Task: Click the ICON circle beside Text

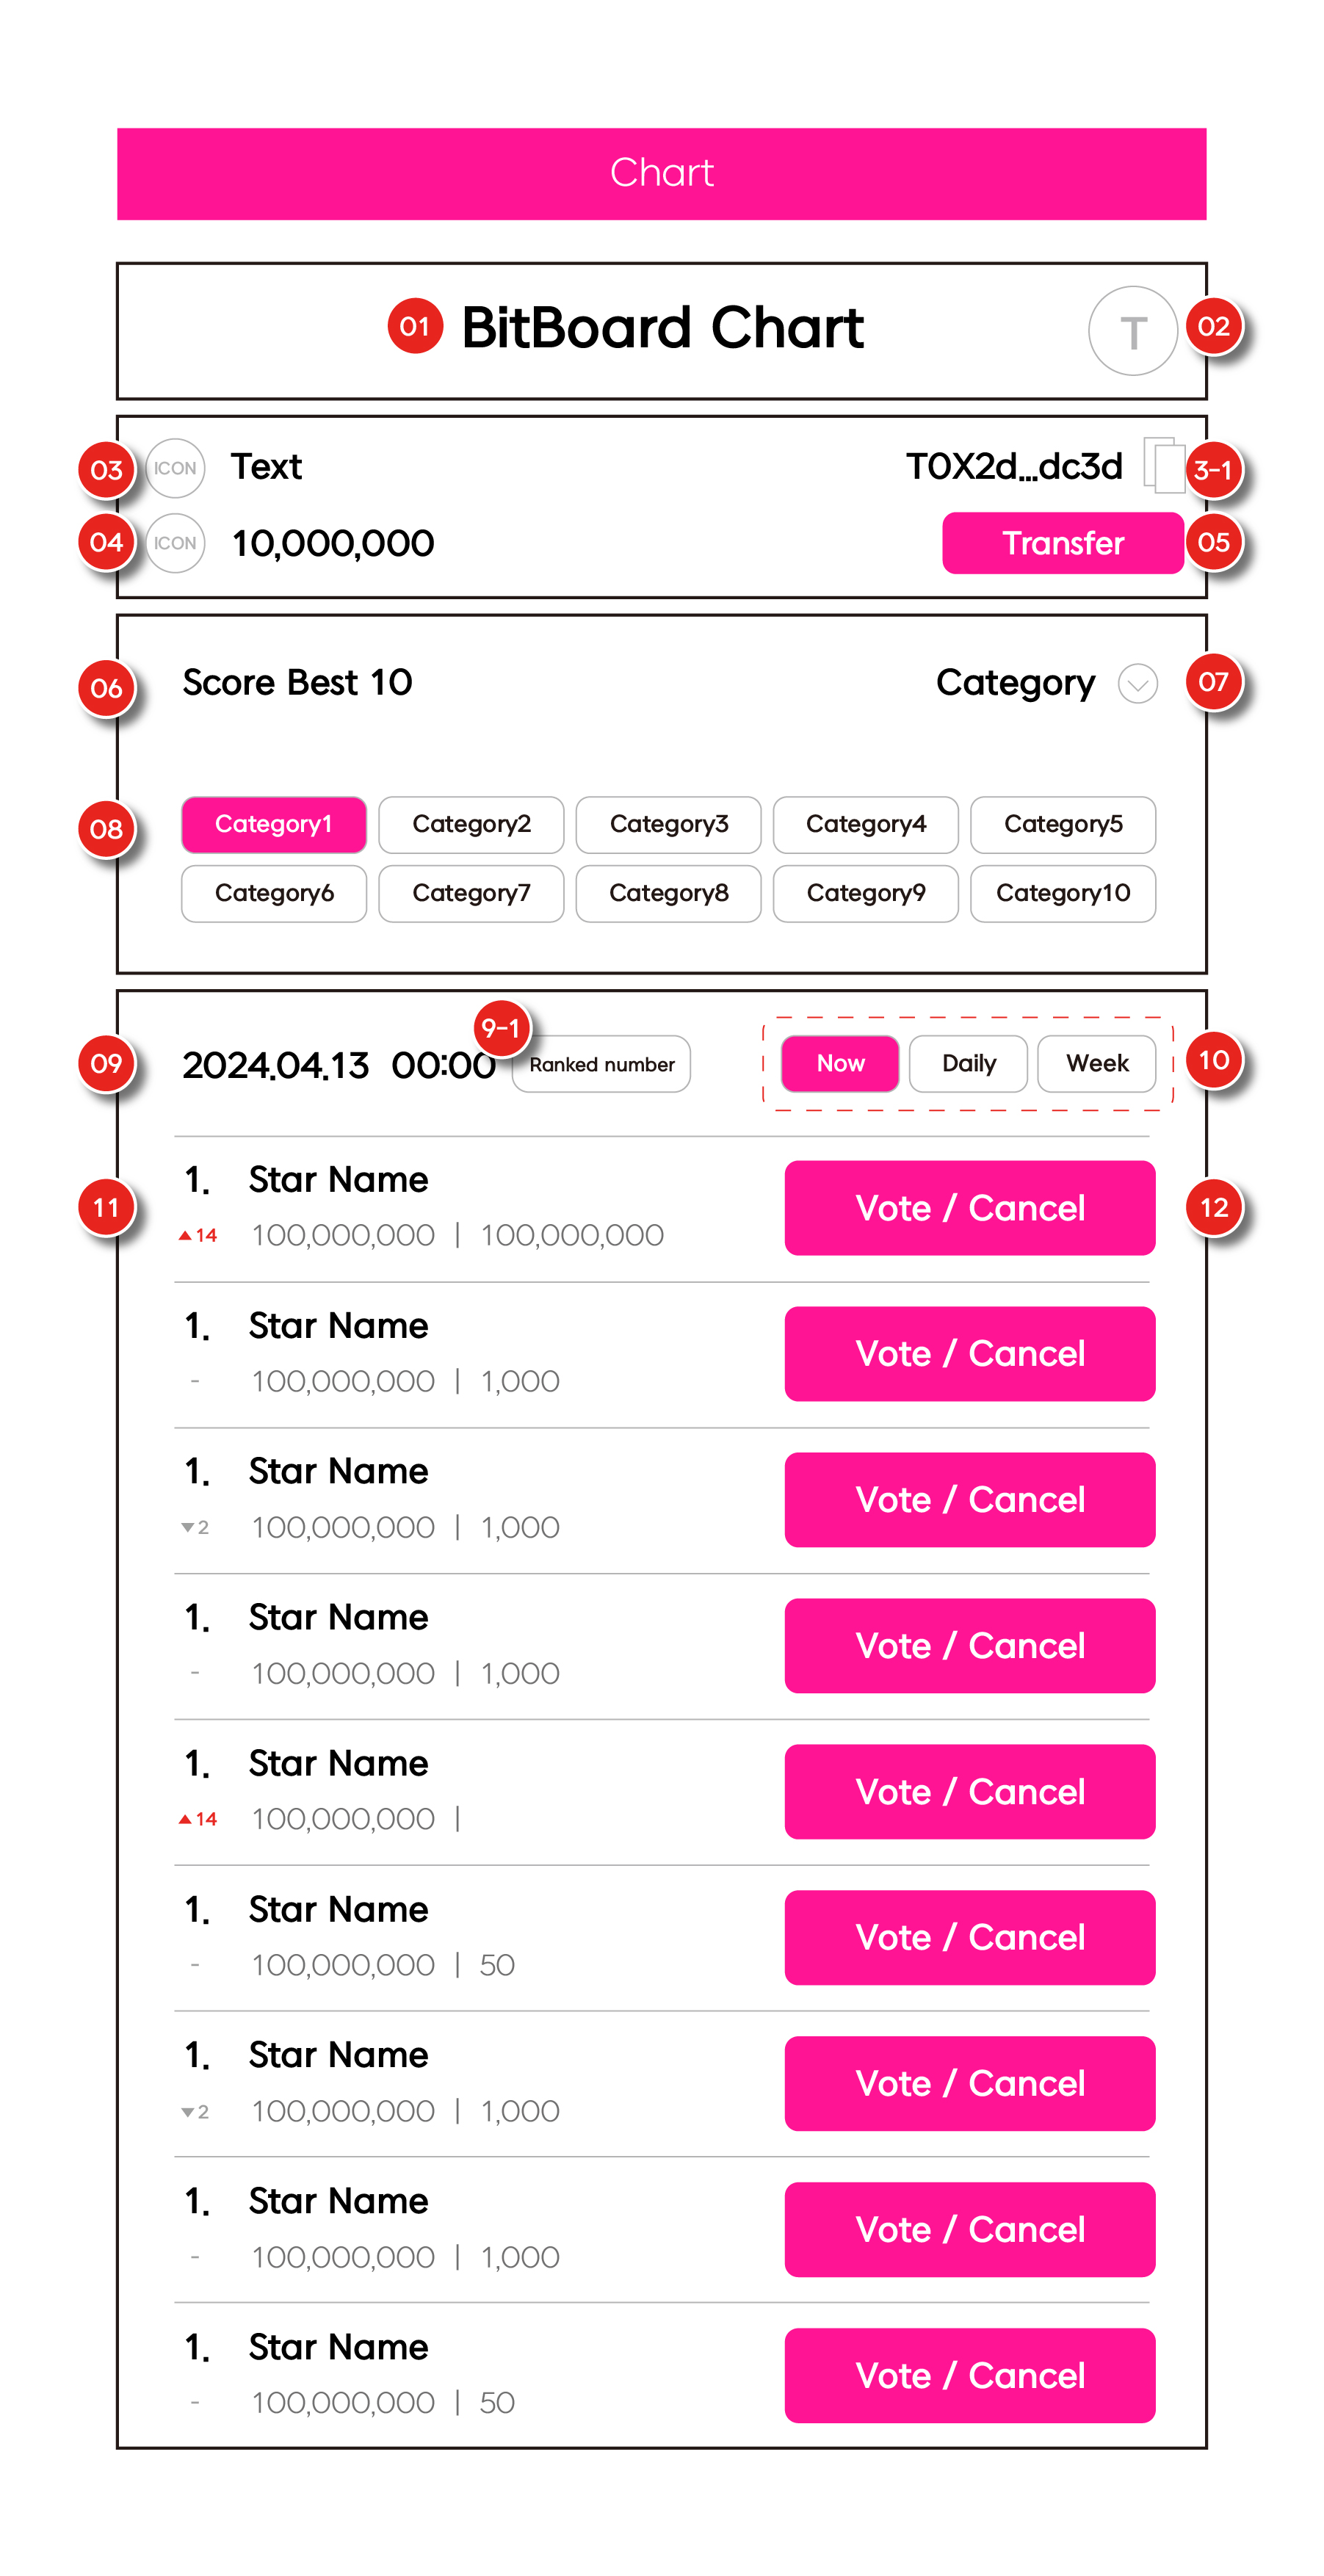Action: (175, 468)
